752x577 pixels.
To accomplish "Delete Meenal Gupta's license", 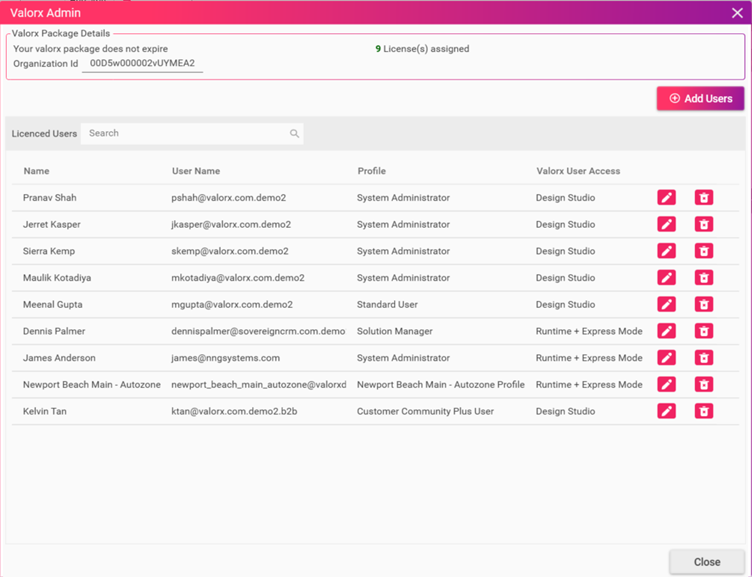I will pyautogui.click(x=704, y=304).
